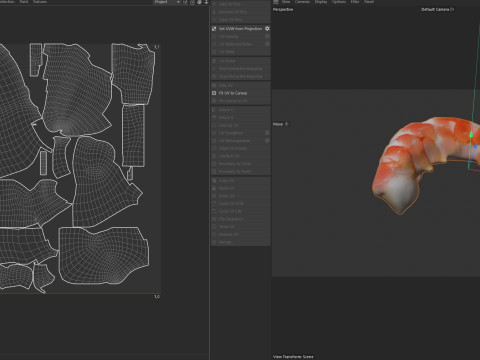Click the green Y-axis move handle

pos(471,134)
